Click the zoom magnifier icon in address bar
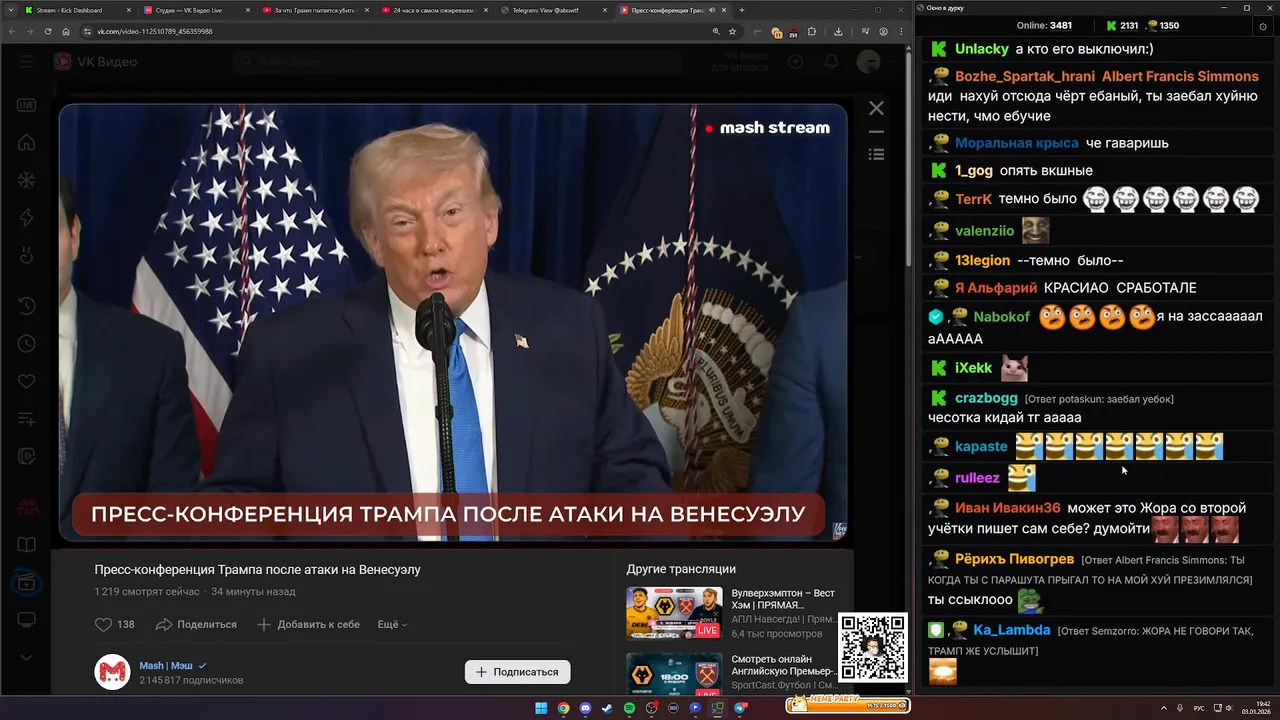1280x720 pixels. click(716, 31)
